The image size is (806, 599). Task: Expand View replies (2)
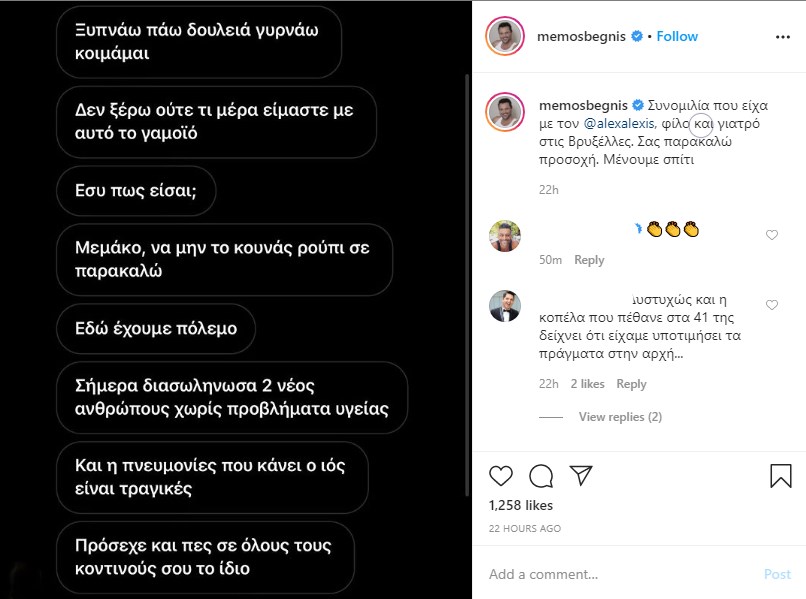(620, 417)
